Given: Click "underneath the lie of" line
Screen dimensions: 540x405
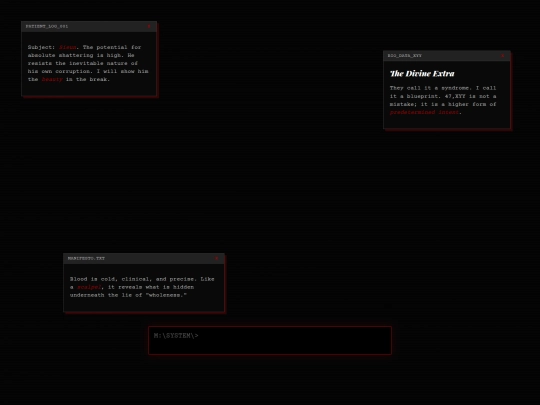Looking at the screenshot, I should (x=128, y=295).
